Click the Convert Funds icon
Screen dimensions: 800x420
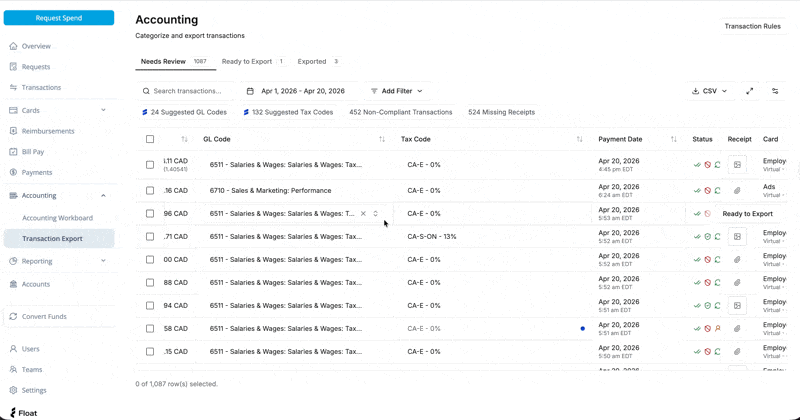(13, 316)
